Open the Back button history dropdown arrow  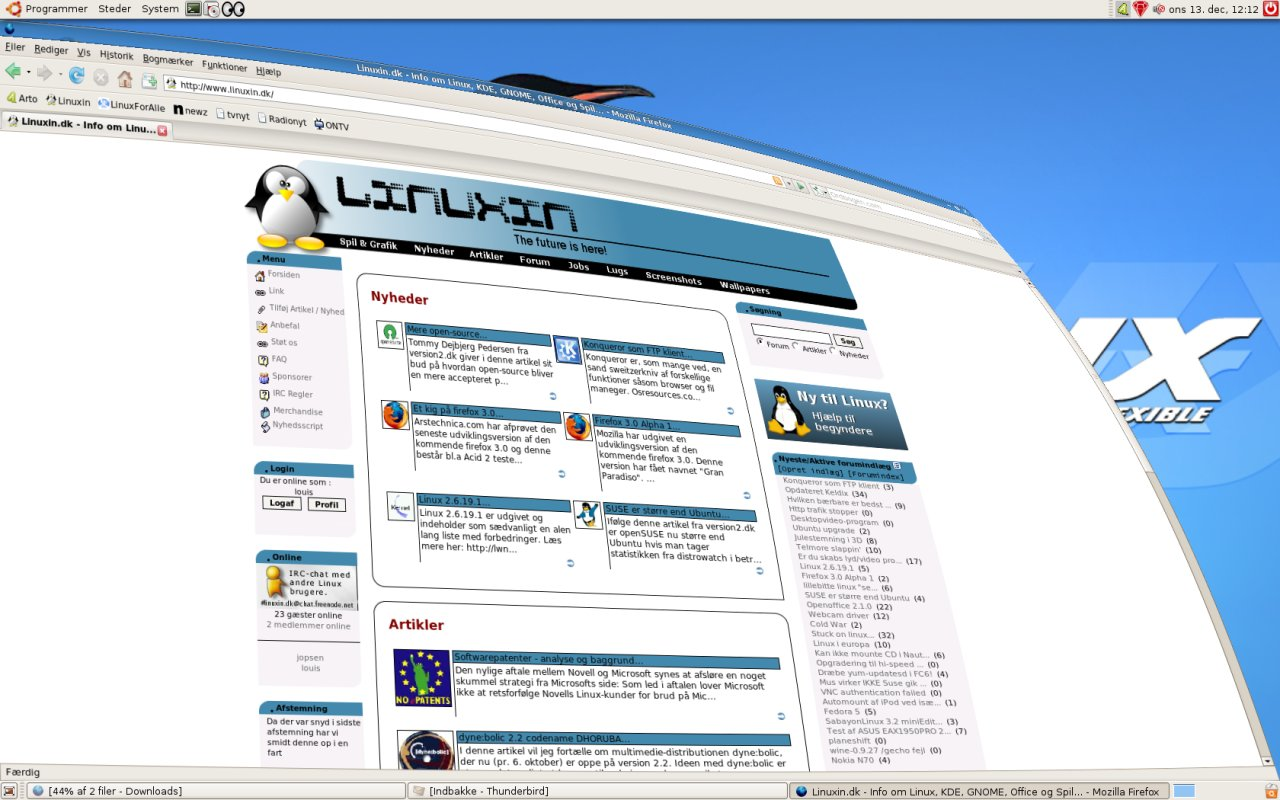28,72
